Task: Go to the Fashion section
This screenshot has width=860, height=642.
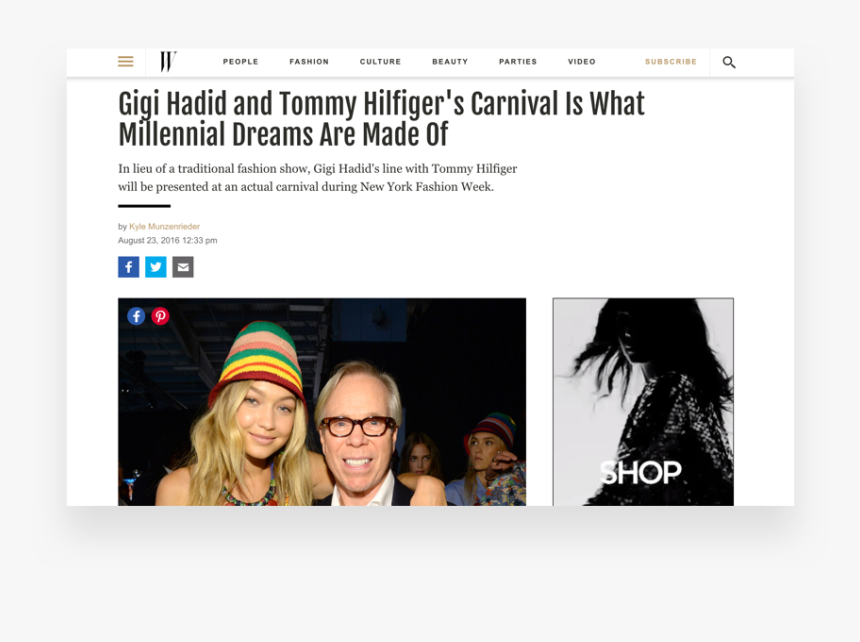Action: [309, 61]
